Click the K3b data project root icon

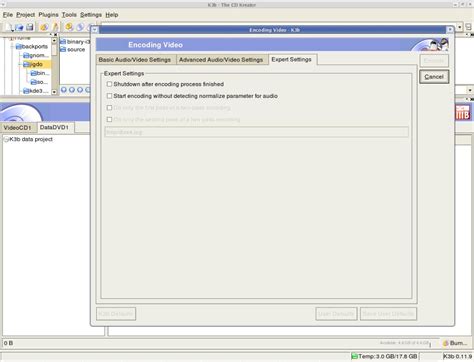pyautogui.click(x=6, y=139)
